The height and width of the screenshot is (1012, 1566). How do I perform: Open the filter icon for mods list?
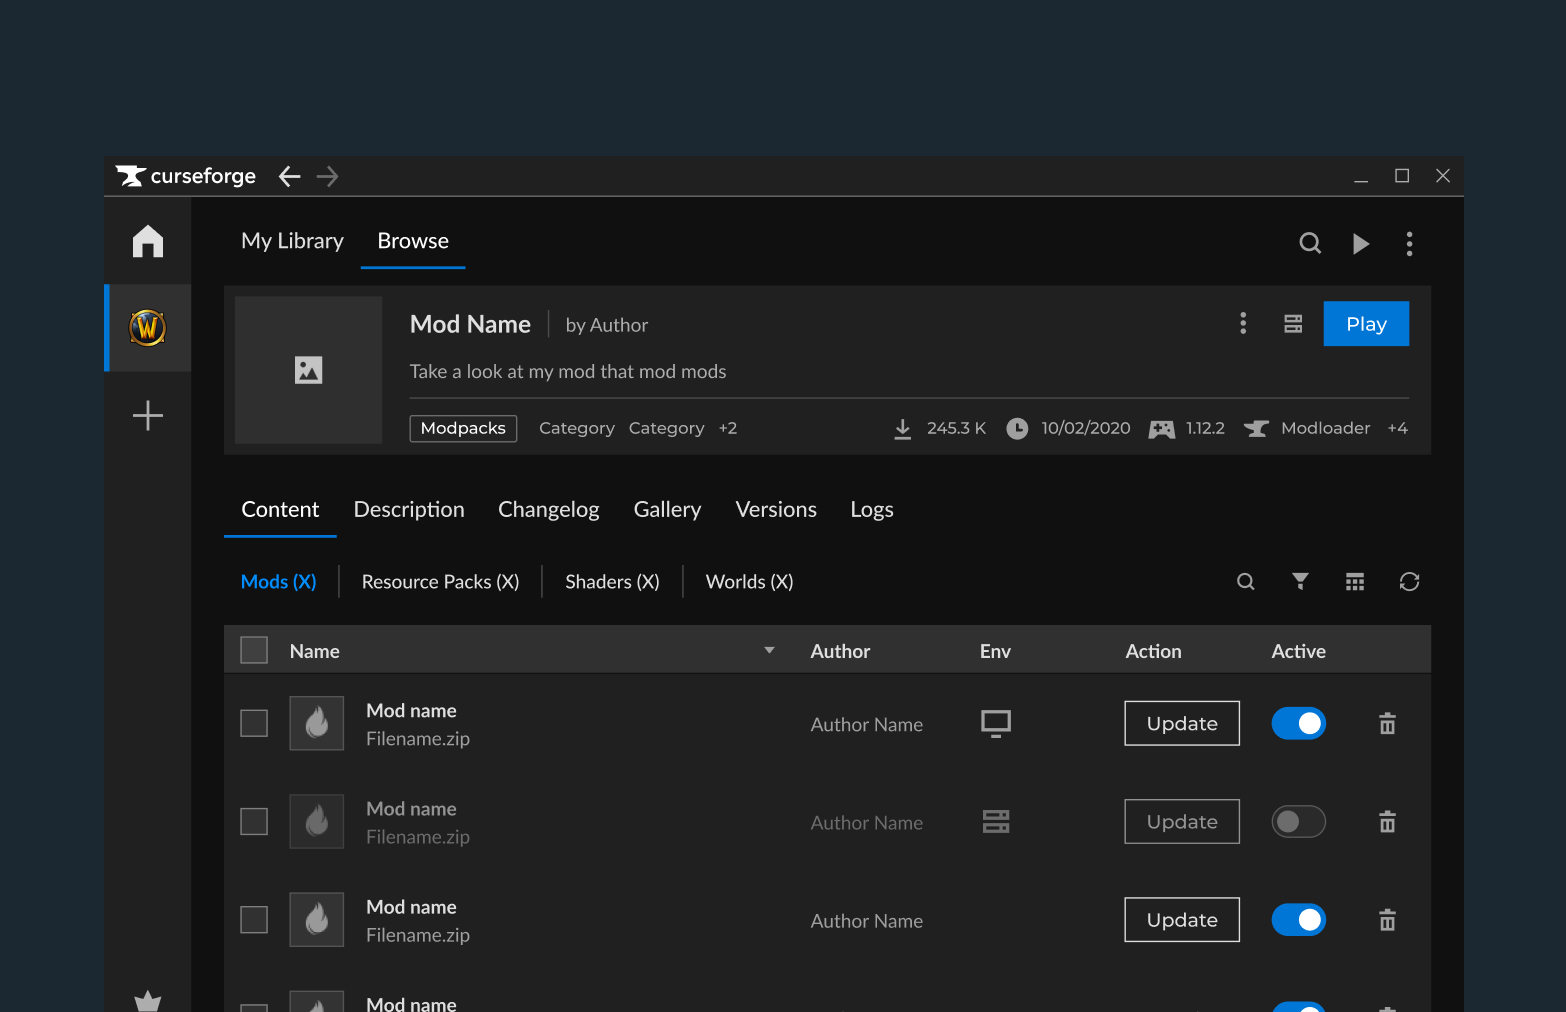click(x=1300, y=582)
